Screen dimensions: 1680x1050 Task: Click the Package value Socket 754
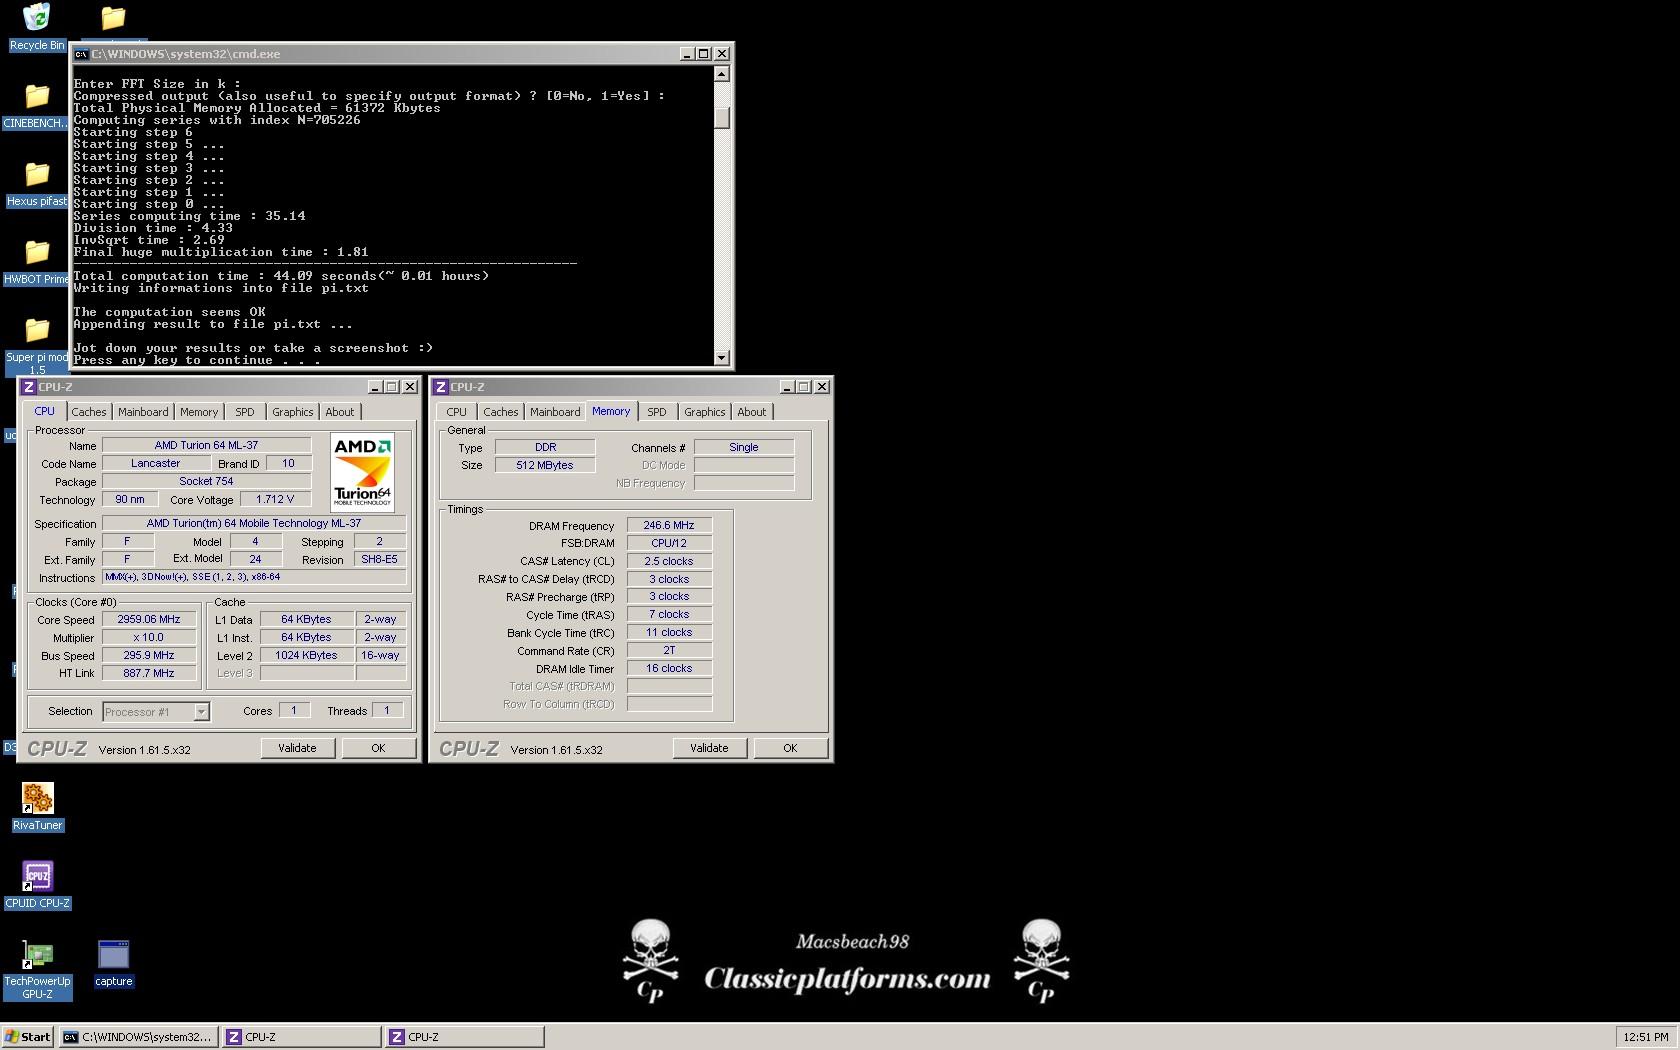(x=206, y=482)
